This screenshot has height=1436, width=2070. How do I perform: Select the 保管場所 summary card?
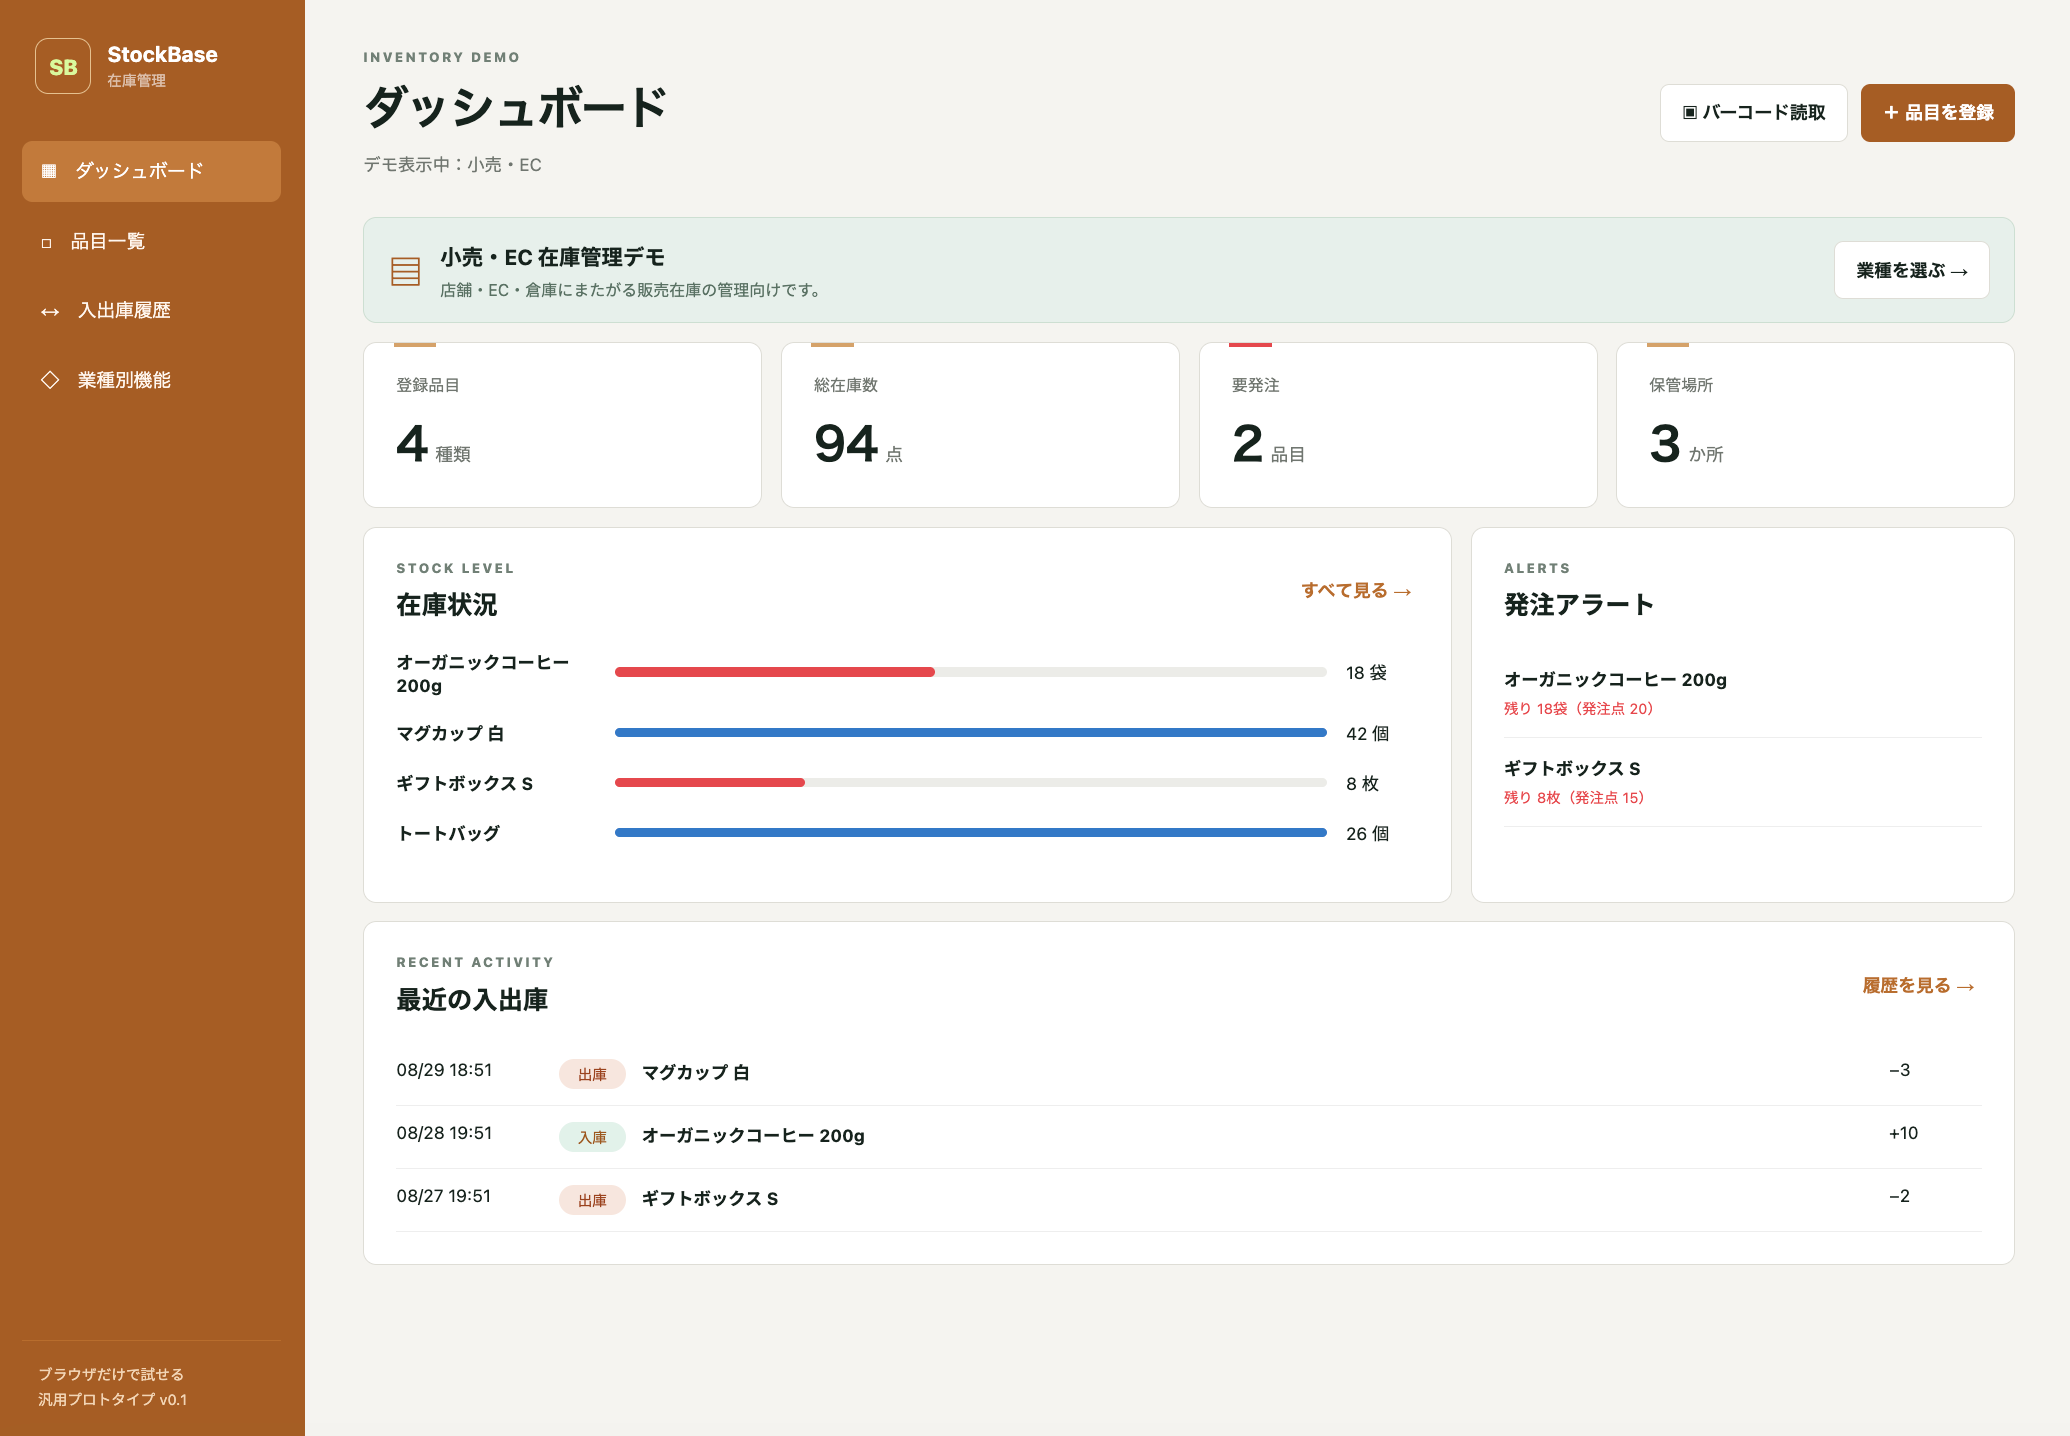1815,425
